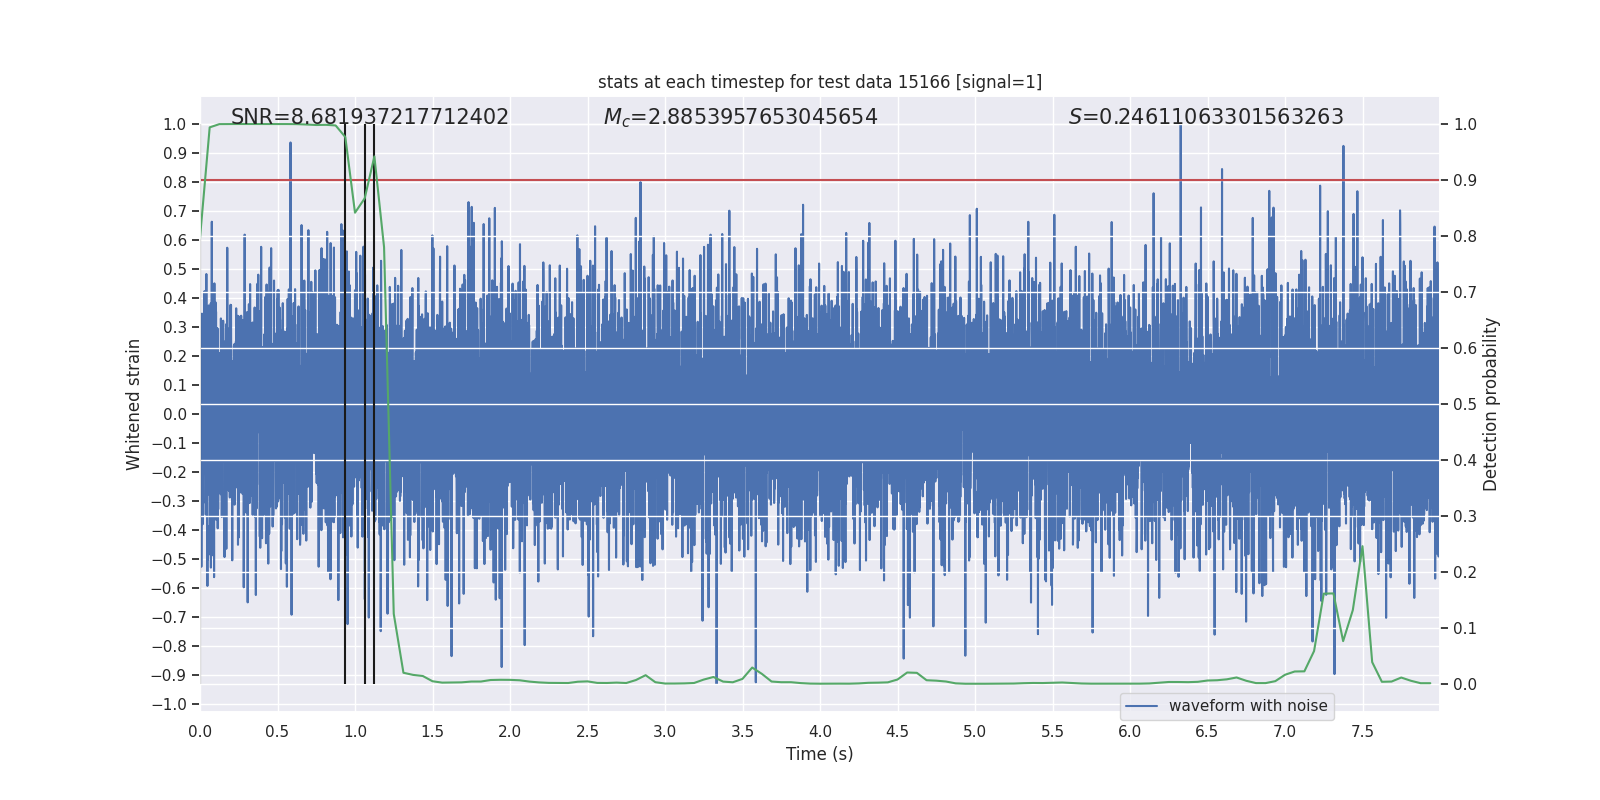The height and width of the screenshot is (800, 1600).
Task: Click the 0.9 tick on Detection probability axis
Action: (x=1465, y=181)
